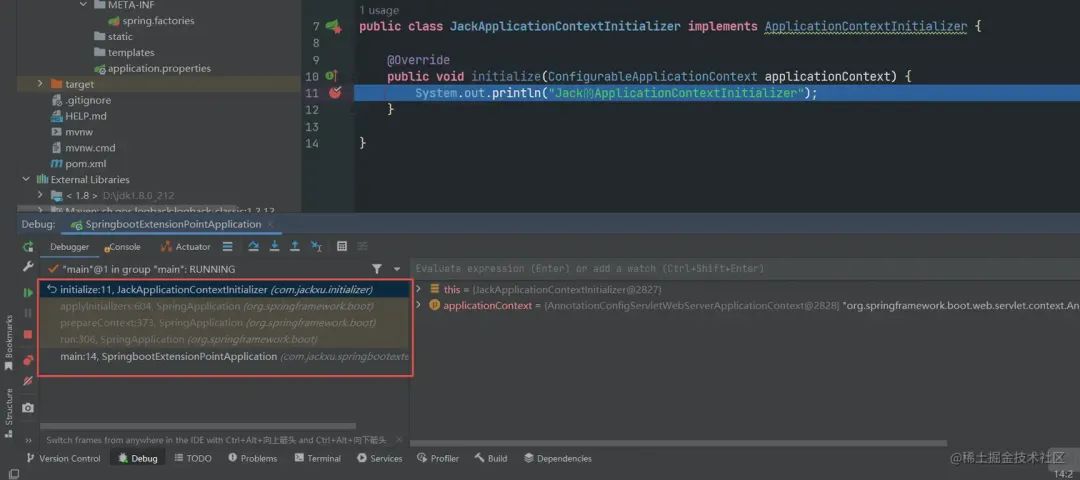Screen dimensions: 1080x480
Task: Toggle the breakpoint on line 11
Action: pos(335,93)
